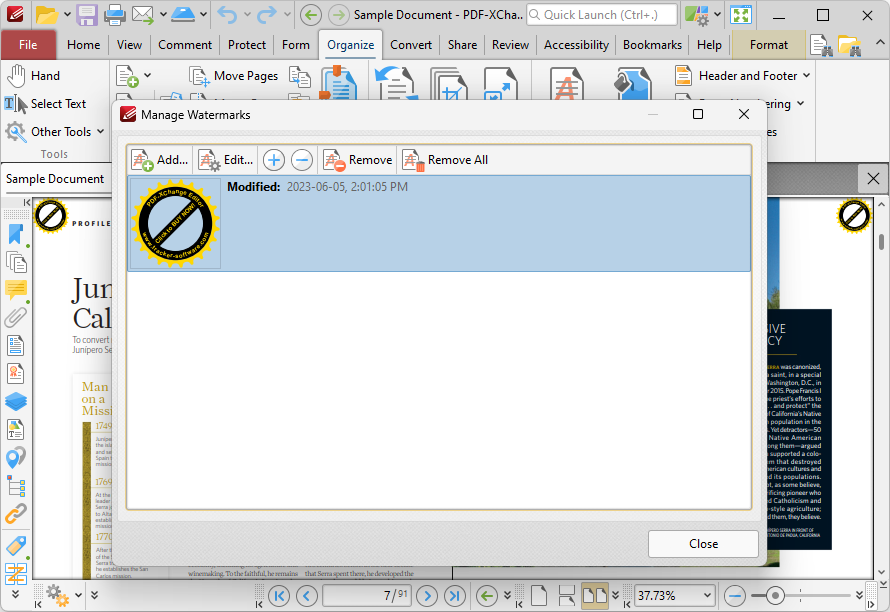Open the Links panel icon in sidebar
This screenshot has height=612, width=890.
click(x=16, y=514)
